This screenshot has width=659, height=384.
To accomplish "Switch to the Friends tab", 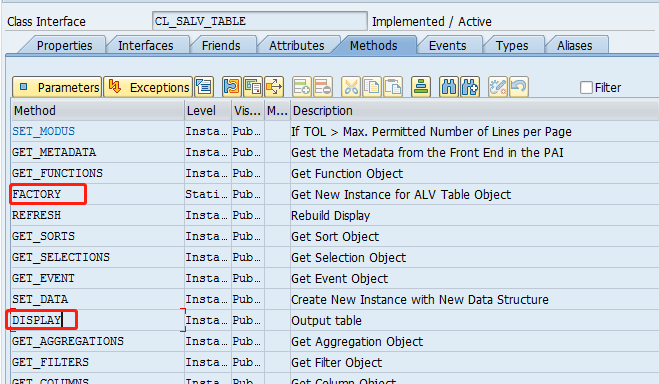I will (x=221, y=45).
